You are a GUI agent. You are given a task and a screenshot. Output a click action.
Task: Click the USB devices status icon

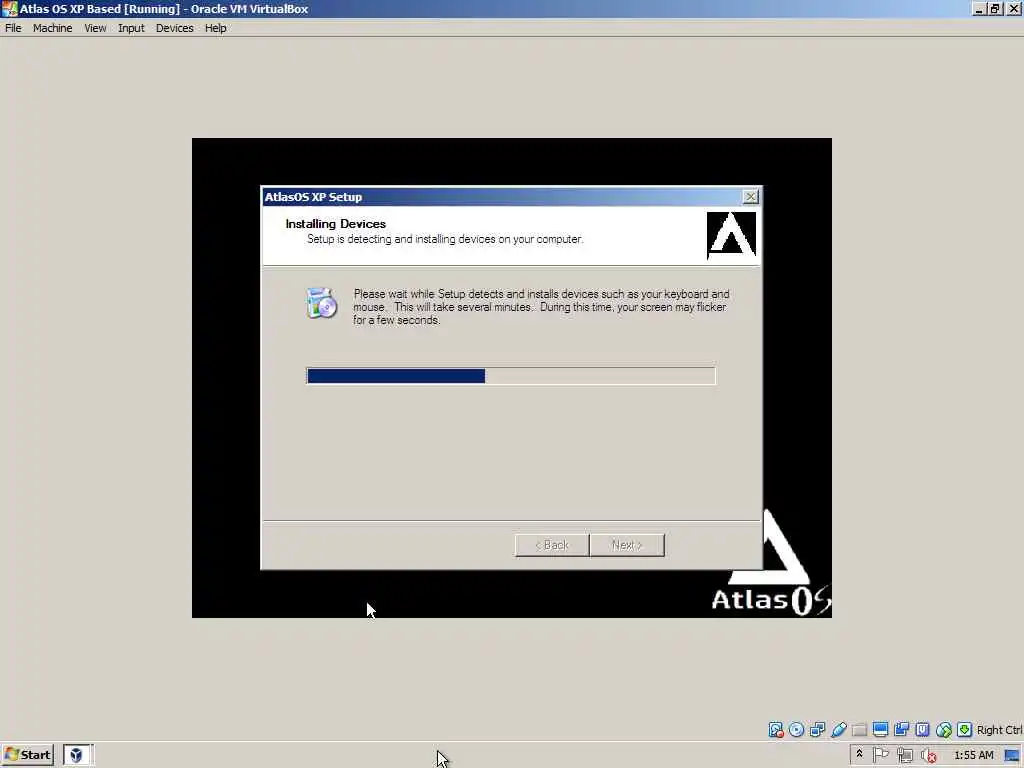pos(839,729)
